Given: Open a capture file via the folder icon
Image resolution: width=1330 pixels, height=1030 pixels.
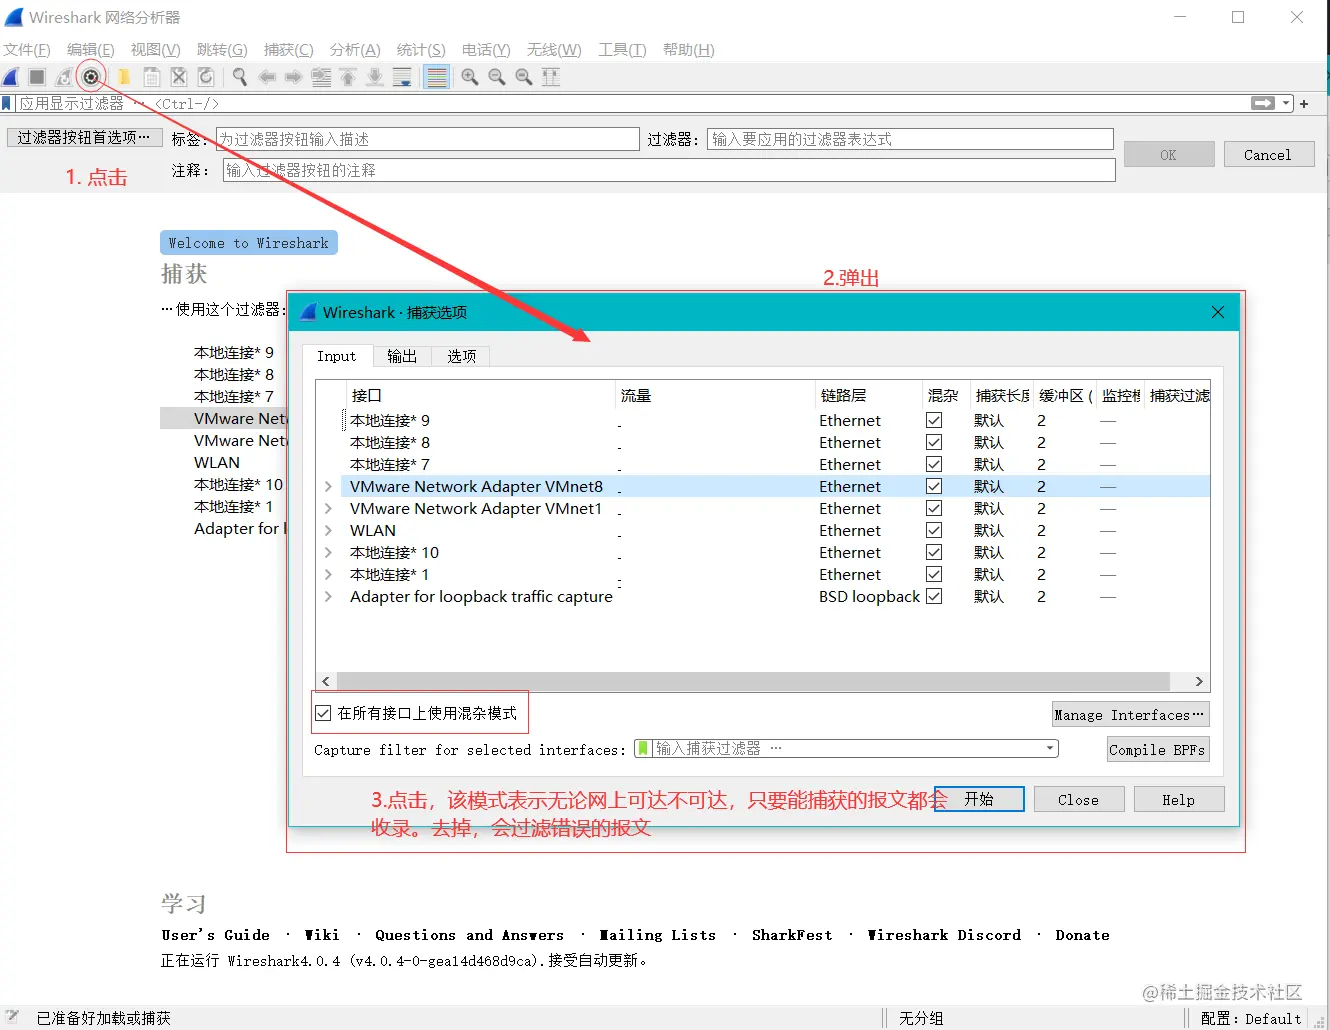Looking at the screenshot, I should 124,77.
